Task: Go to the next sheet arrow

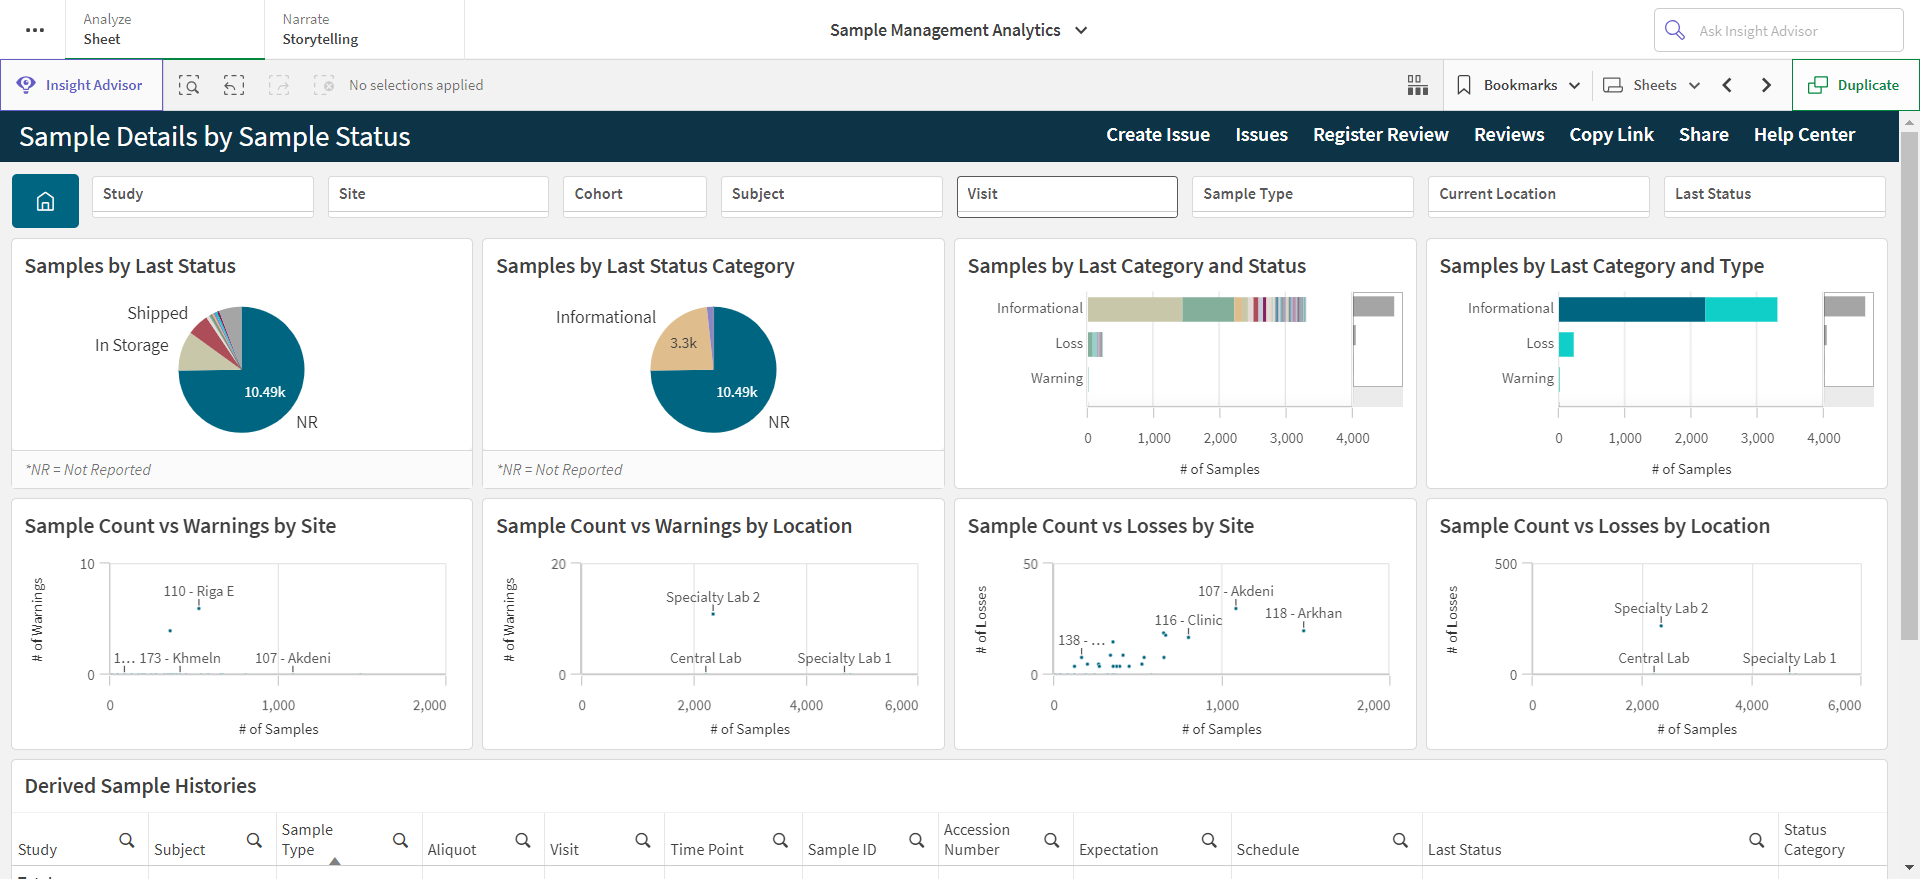Action: point(1766,85)
